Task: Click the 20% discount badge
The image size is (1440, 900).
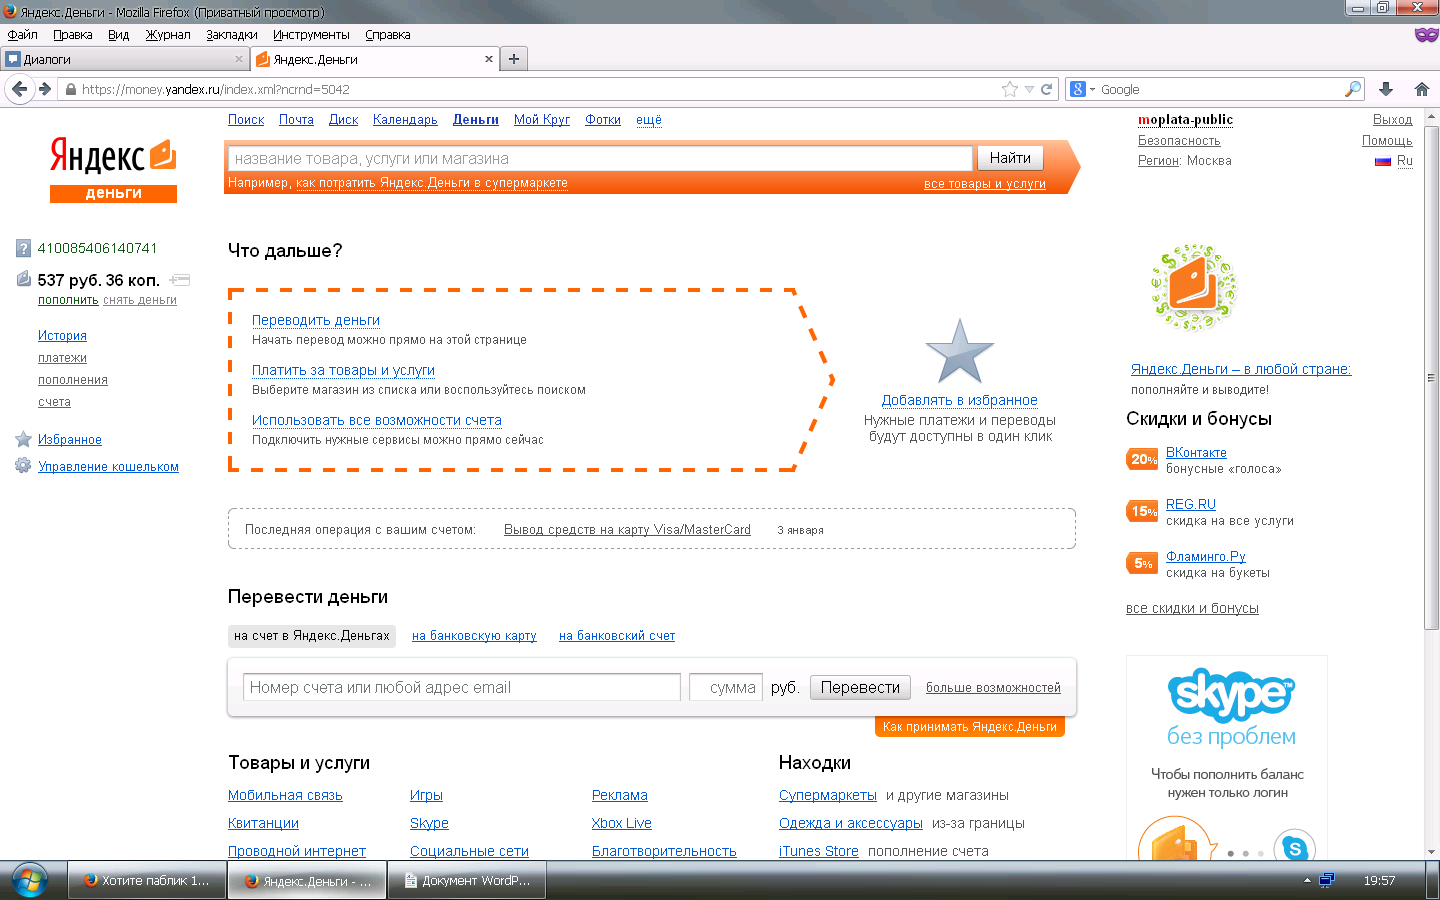Action: click(x=1143, y=459)
